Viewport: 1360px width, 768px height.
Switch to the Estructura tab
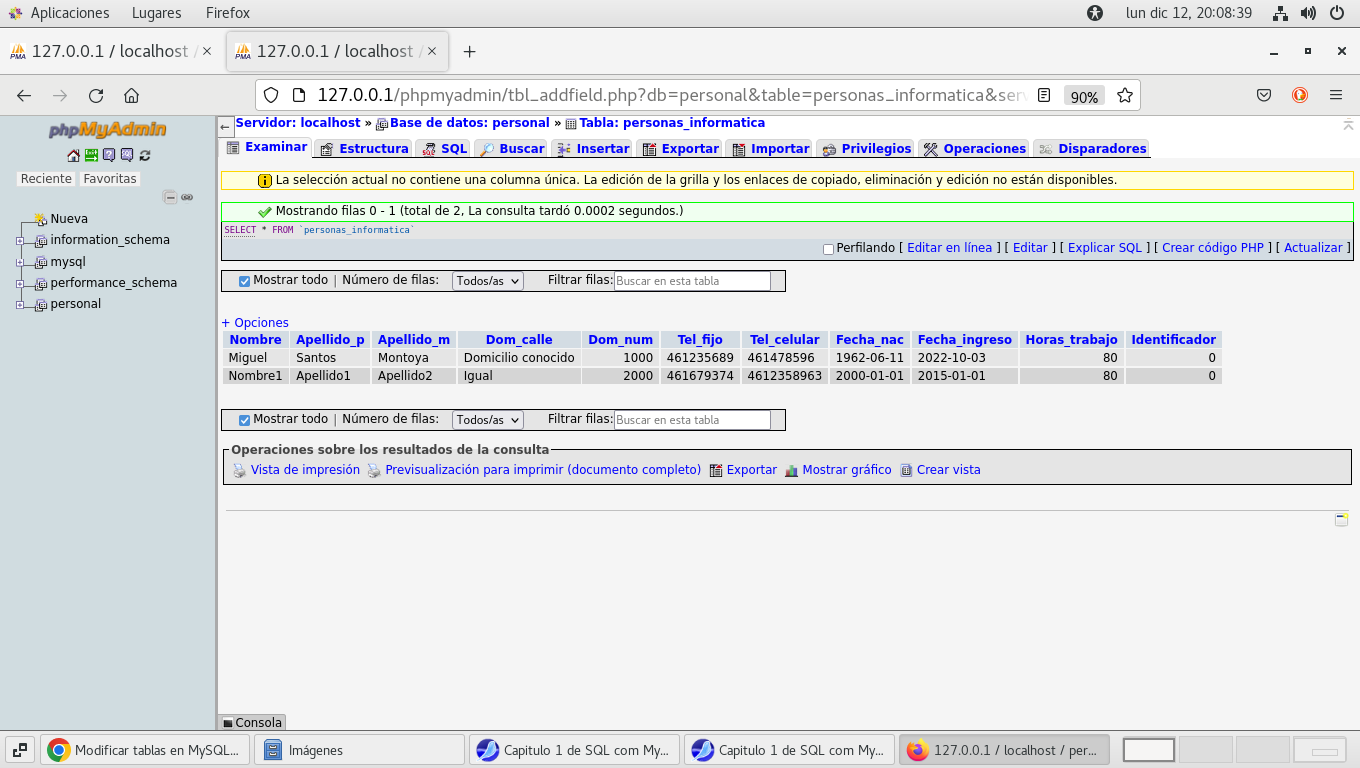tap(365, 149)
